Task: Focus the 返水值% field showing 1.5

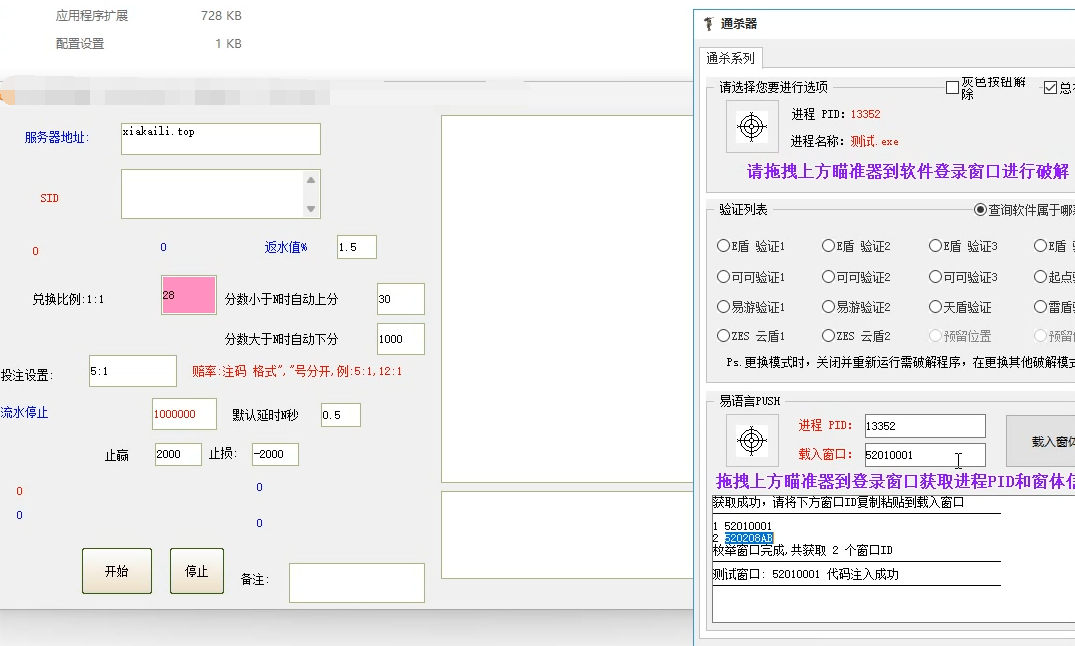Action: click(x=356, y=247)
